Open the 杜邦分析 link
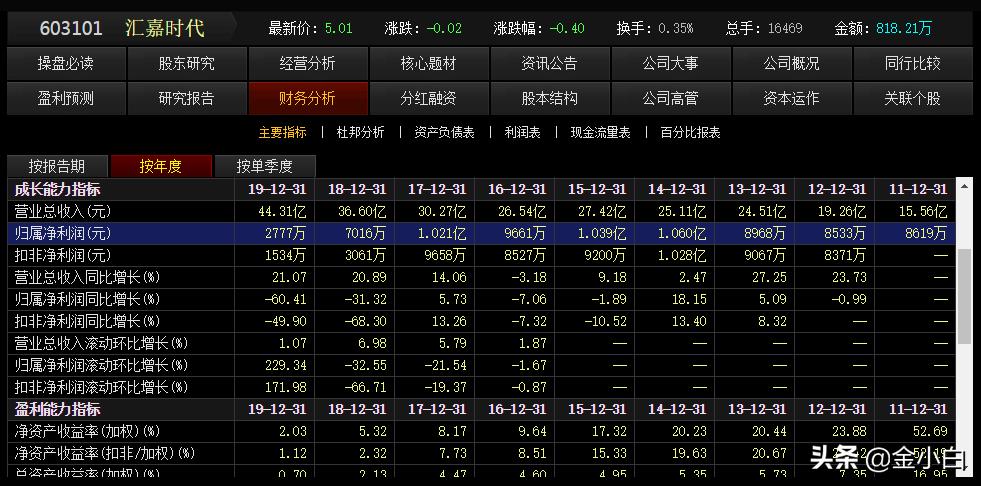 pyautogui.click(x=360, y=133)
